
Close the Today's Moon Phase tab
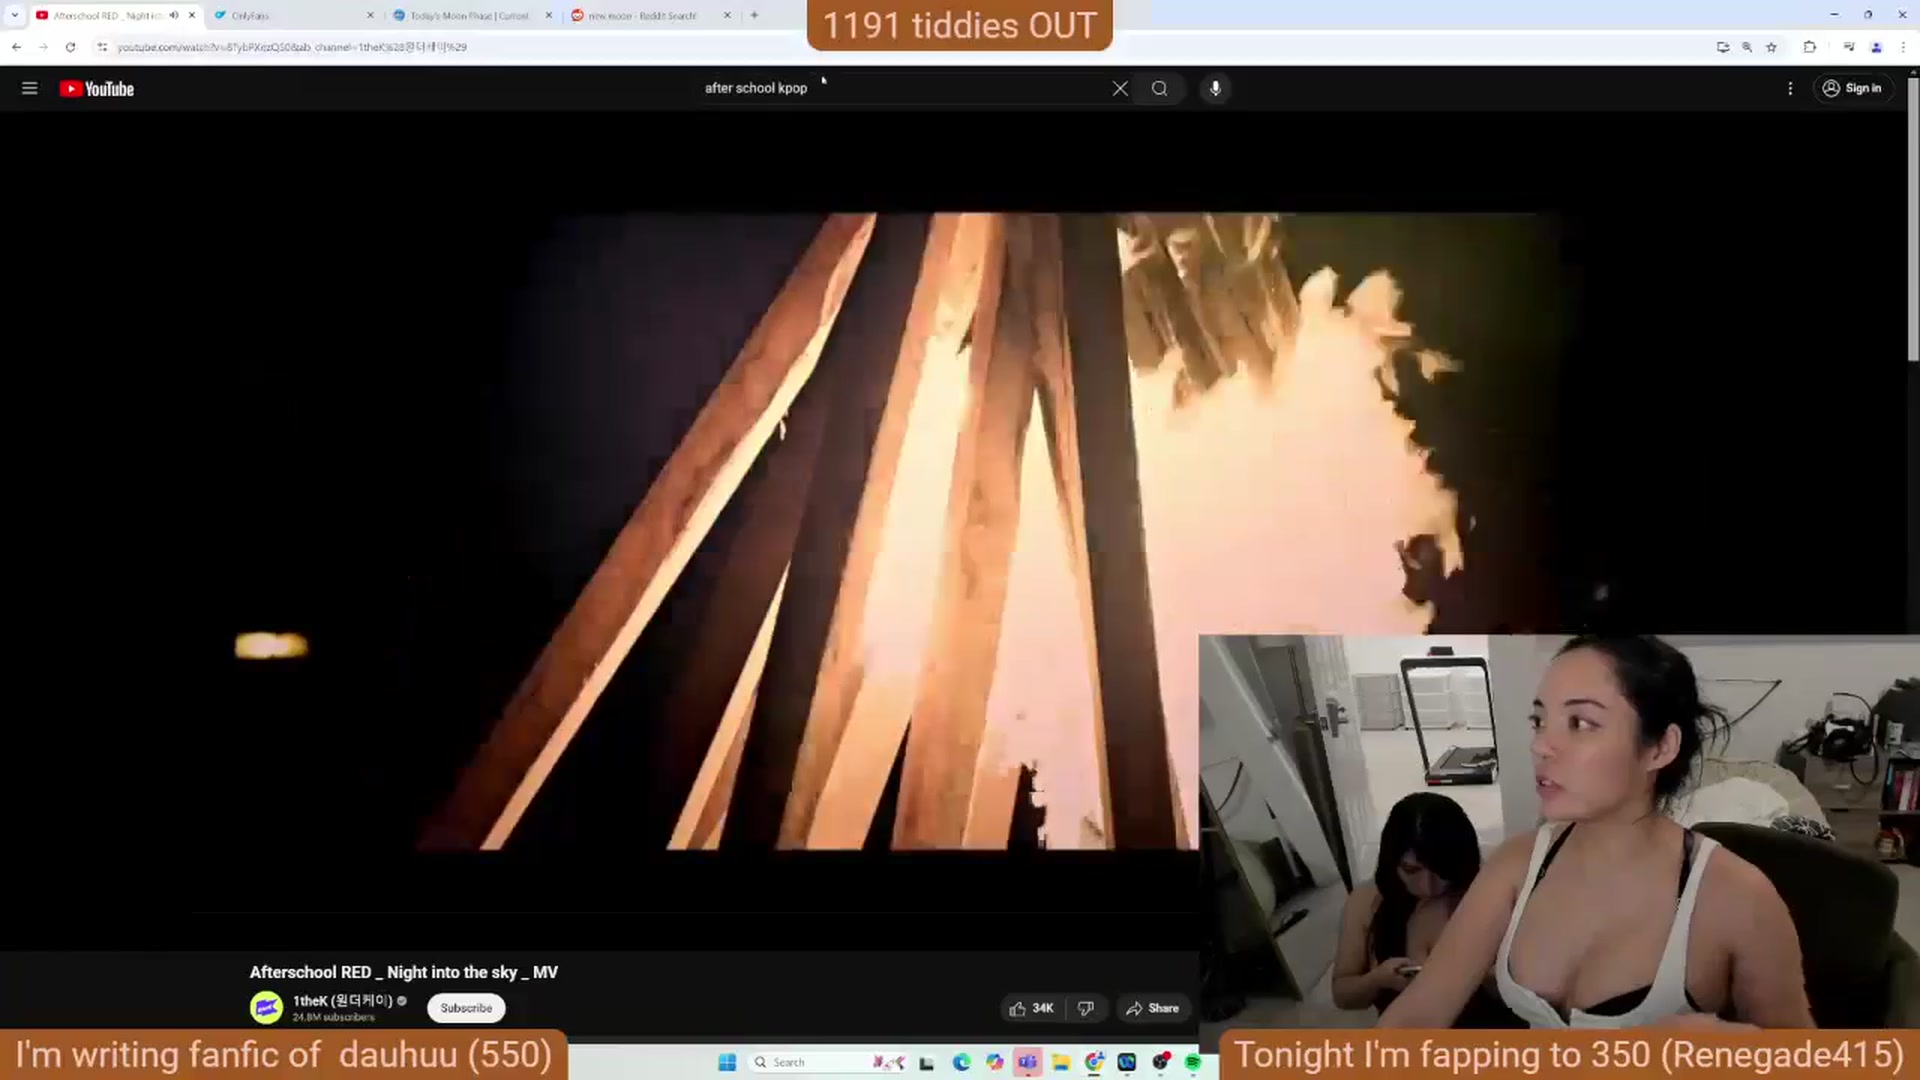(549, 15)
